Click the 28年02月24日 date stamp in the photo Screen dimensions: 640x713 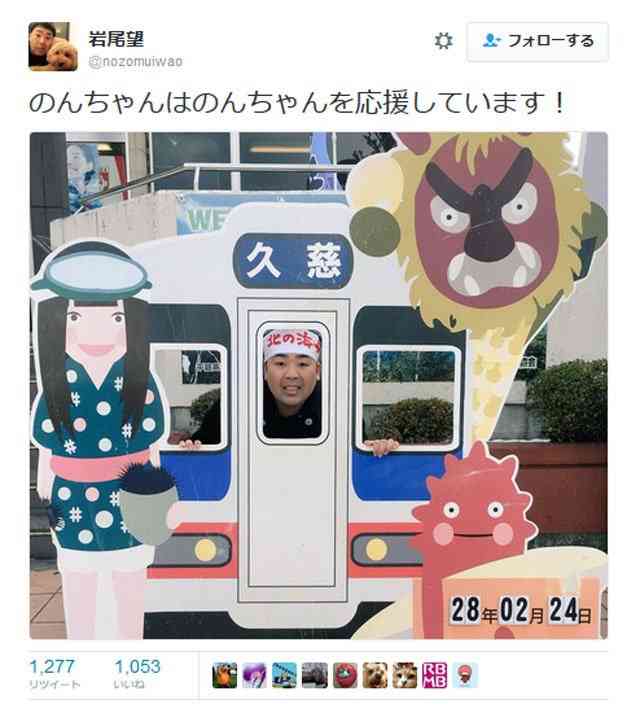[x=521, y=610]
